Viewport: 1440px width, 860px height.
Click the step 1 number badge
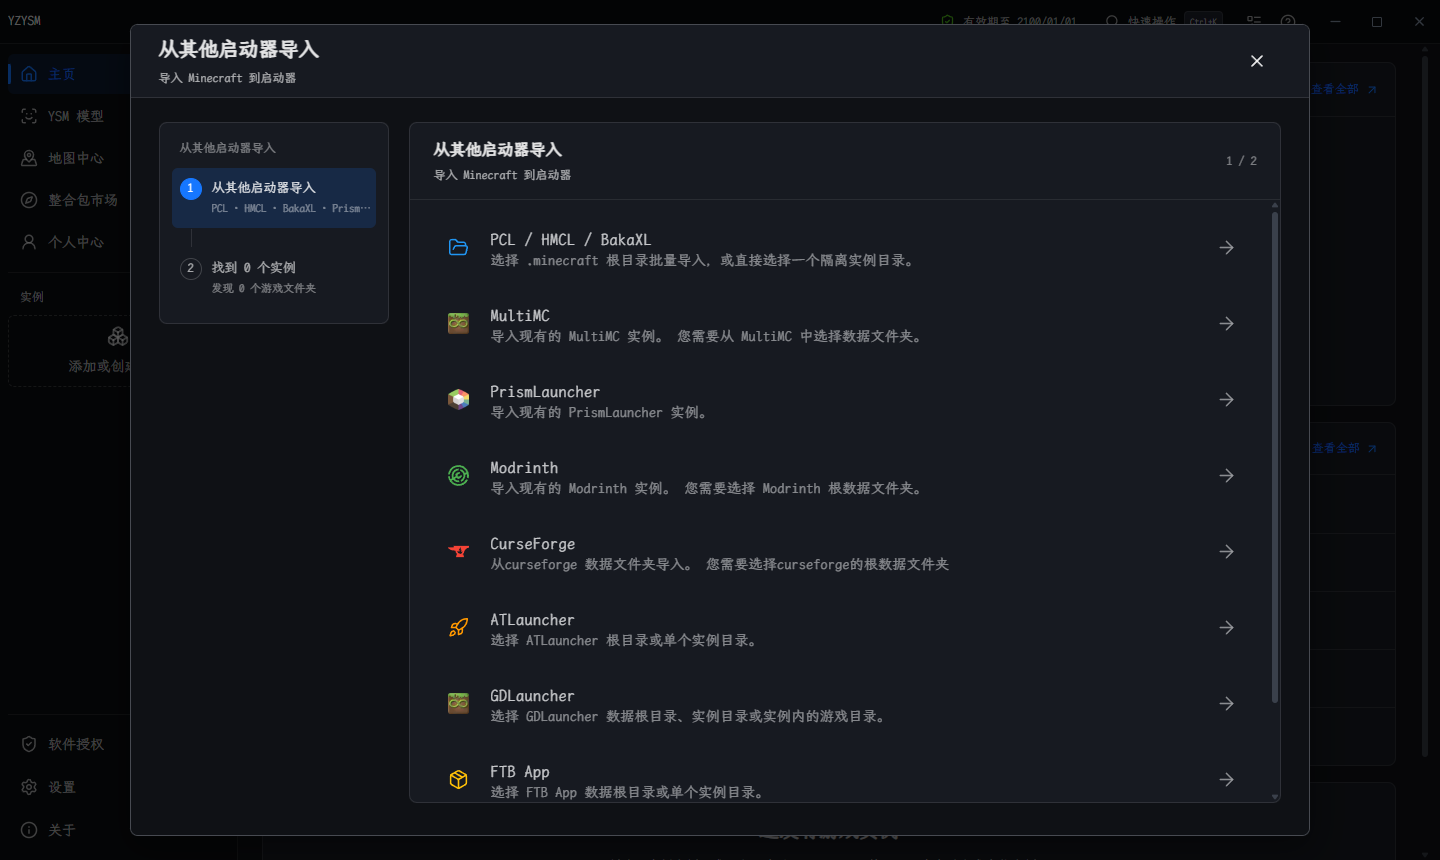pos(191,188)
